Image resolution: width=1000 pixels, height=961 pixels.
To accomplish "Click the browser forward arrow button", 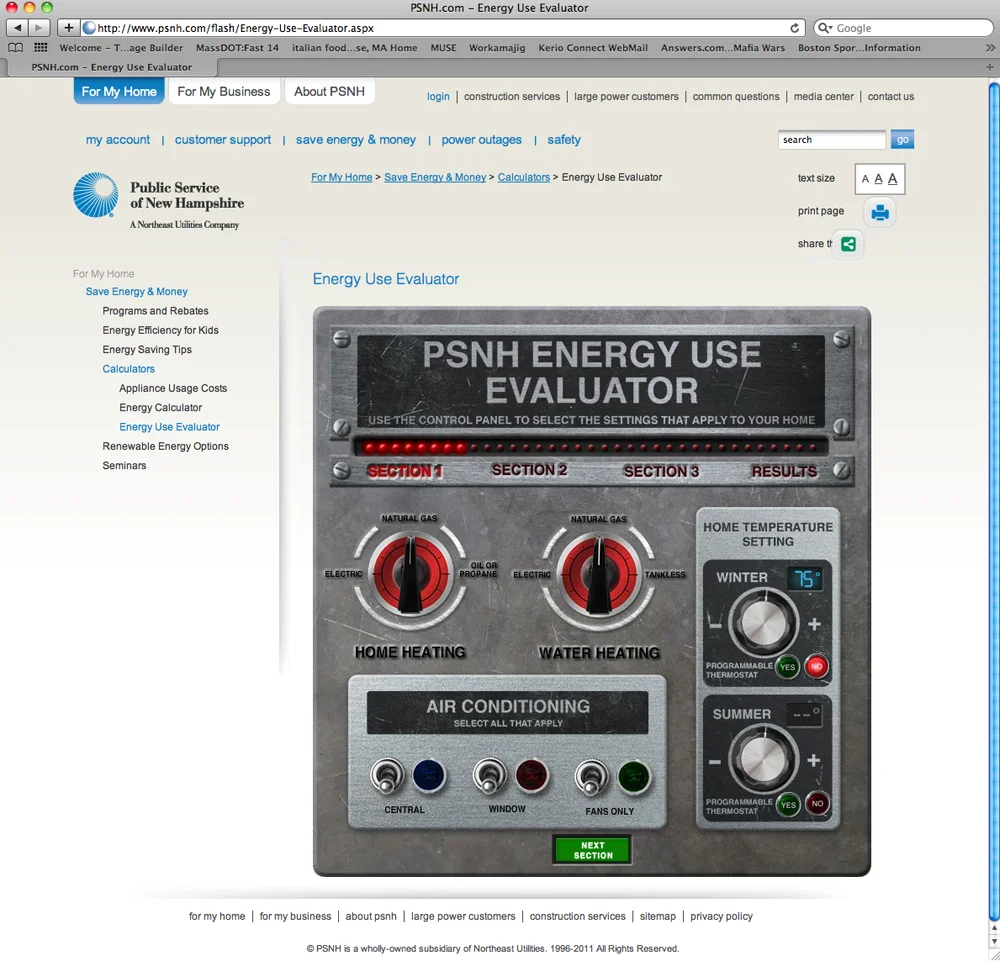I will click(x=39, y=27).
